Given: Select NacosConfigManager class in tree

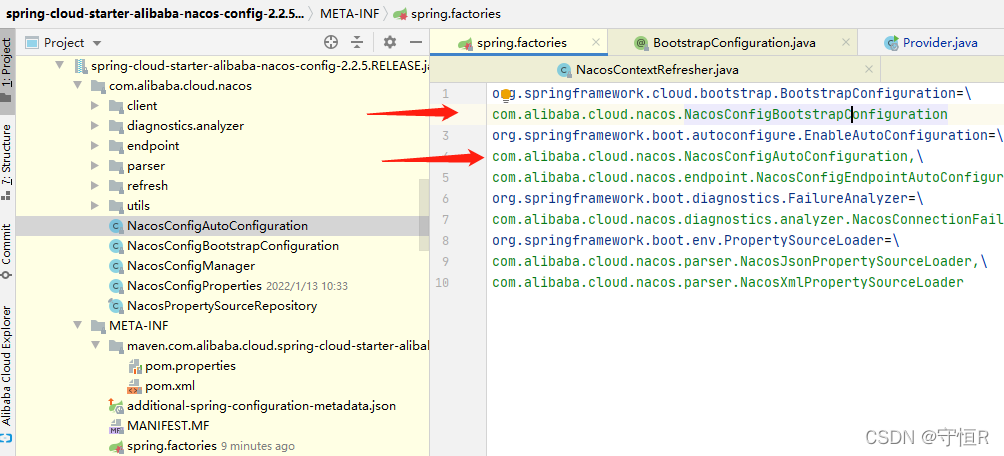Looking at the screenshot, I should pyautogui.click(x=191, y=266).
